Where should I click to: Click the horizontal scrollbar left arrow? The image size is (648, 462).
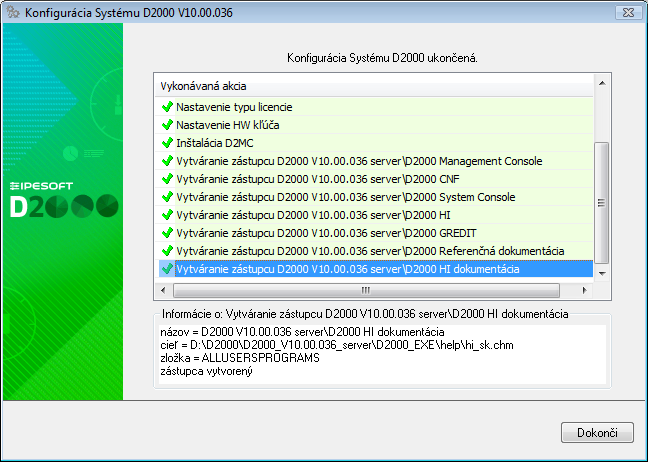coord(161,291)
